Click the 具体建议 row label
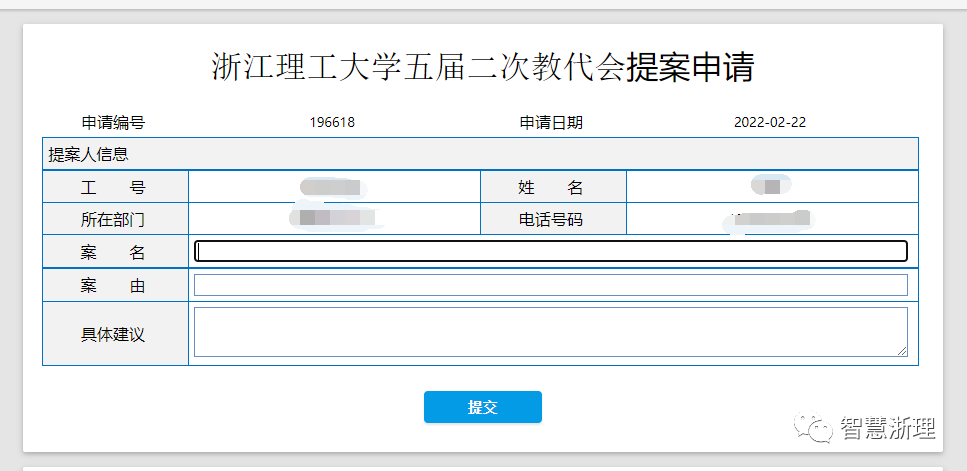 pos(114,334)
